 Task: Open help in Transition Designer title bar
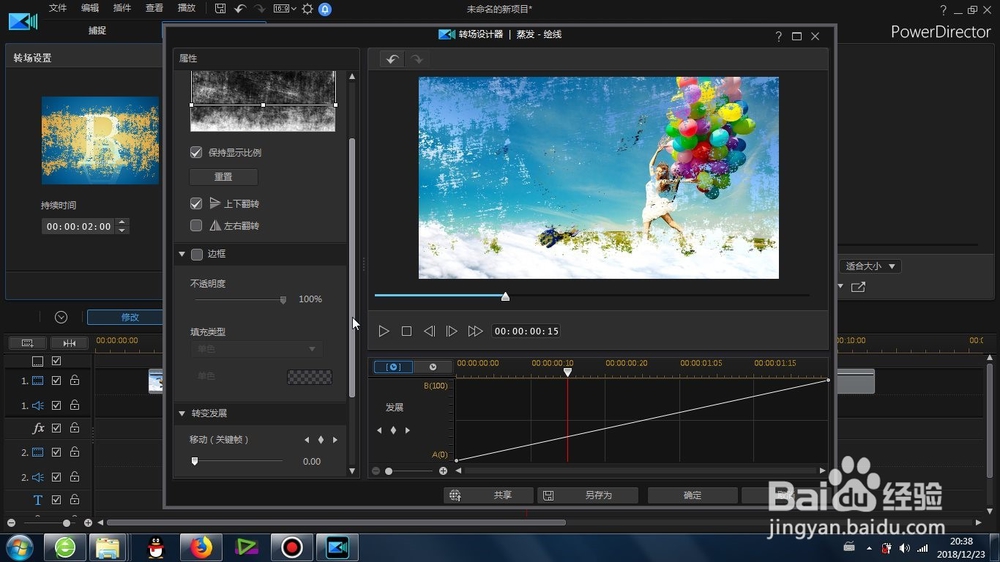[779, 36]
